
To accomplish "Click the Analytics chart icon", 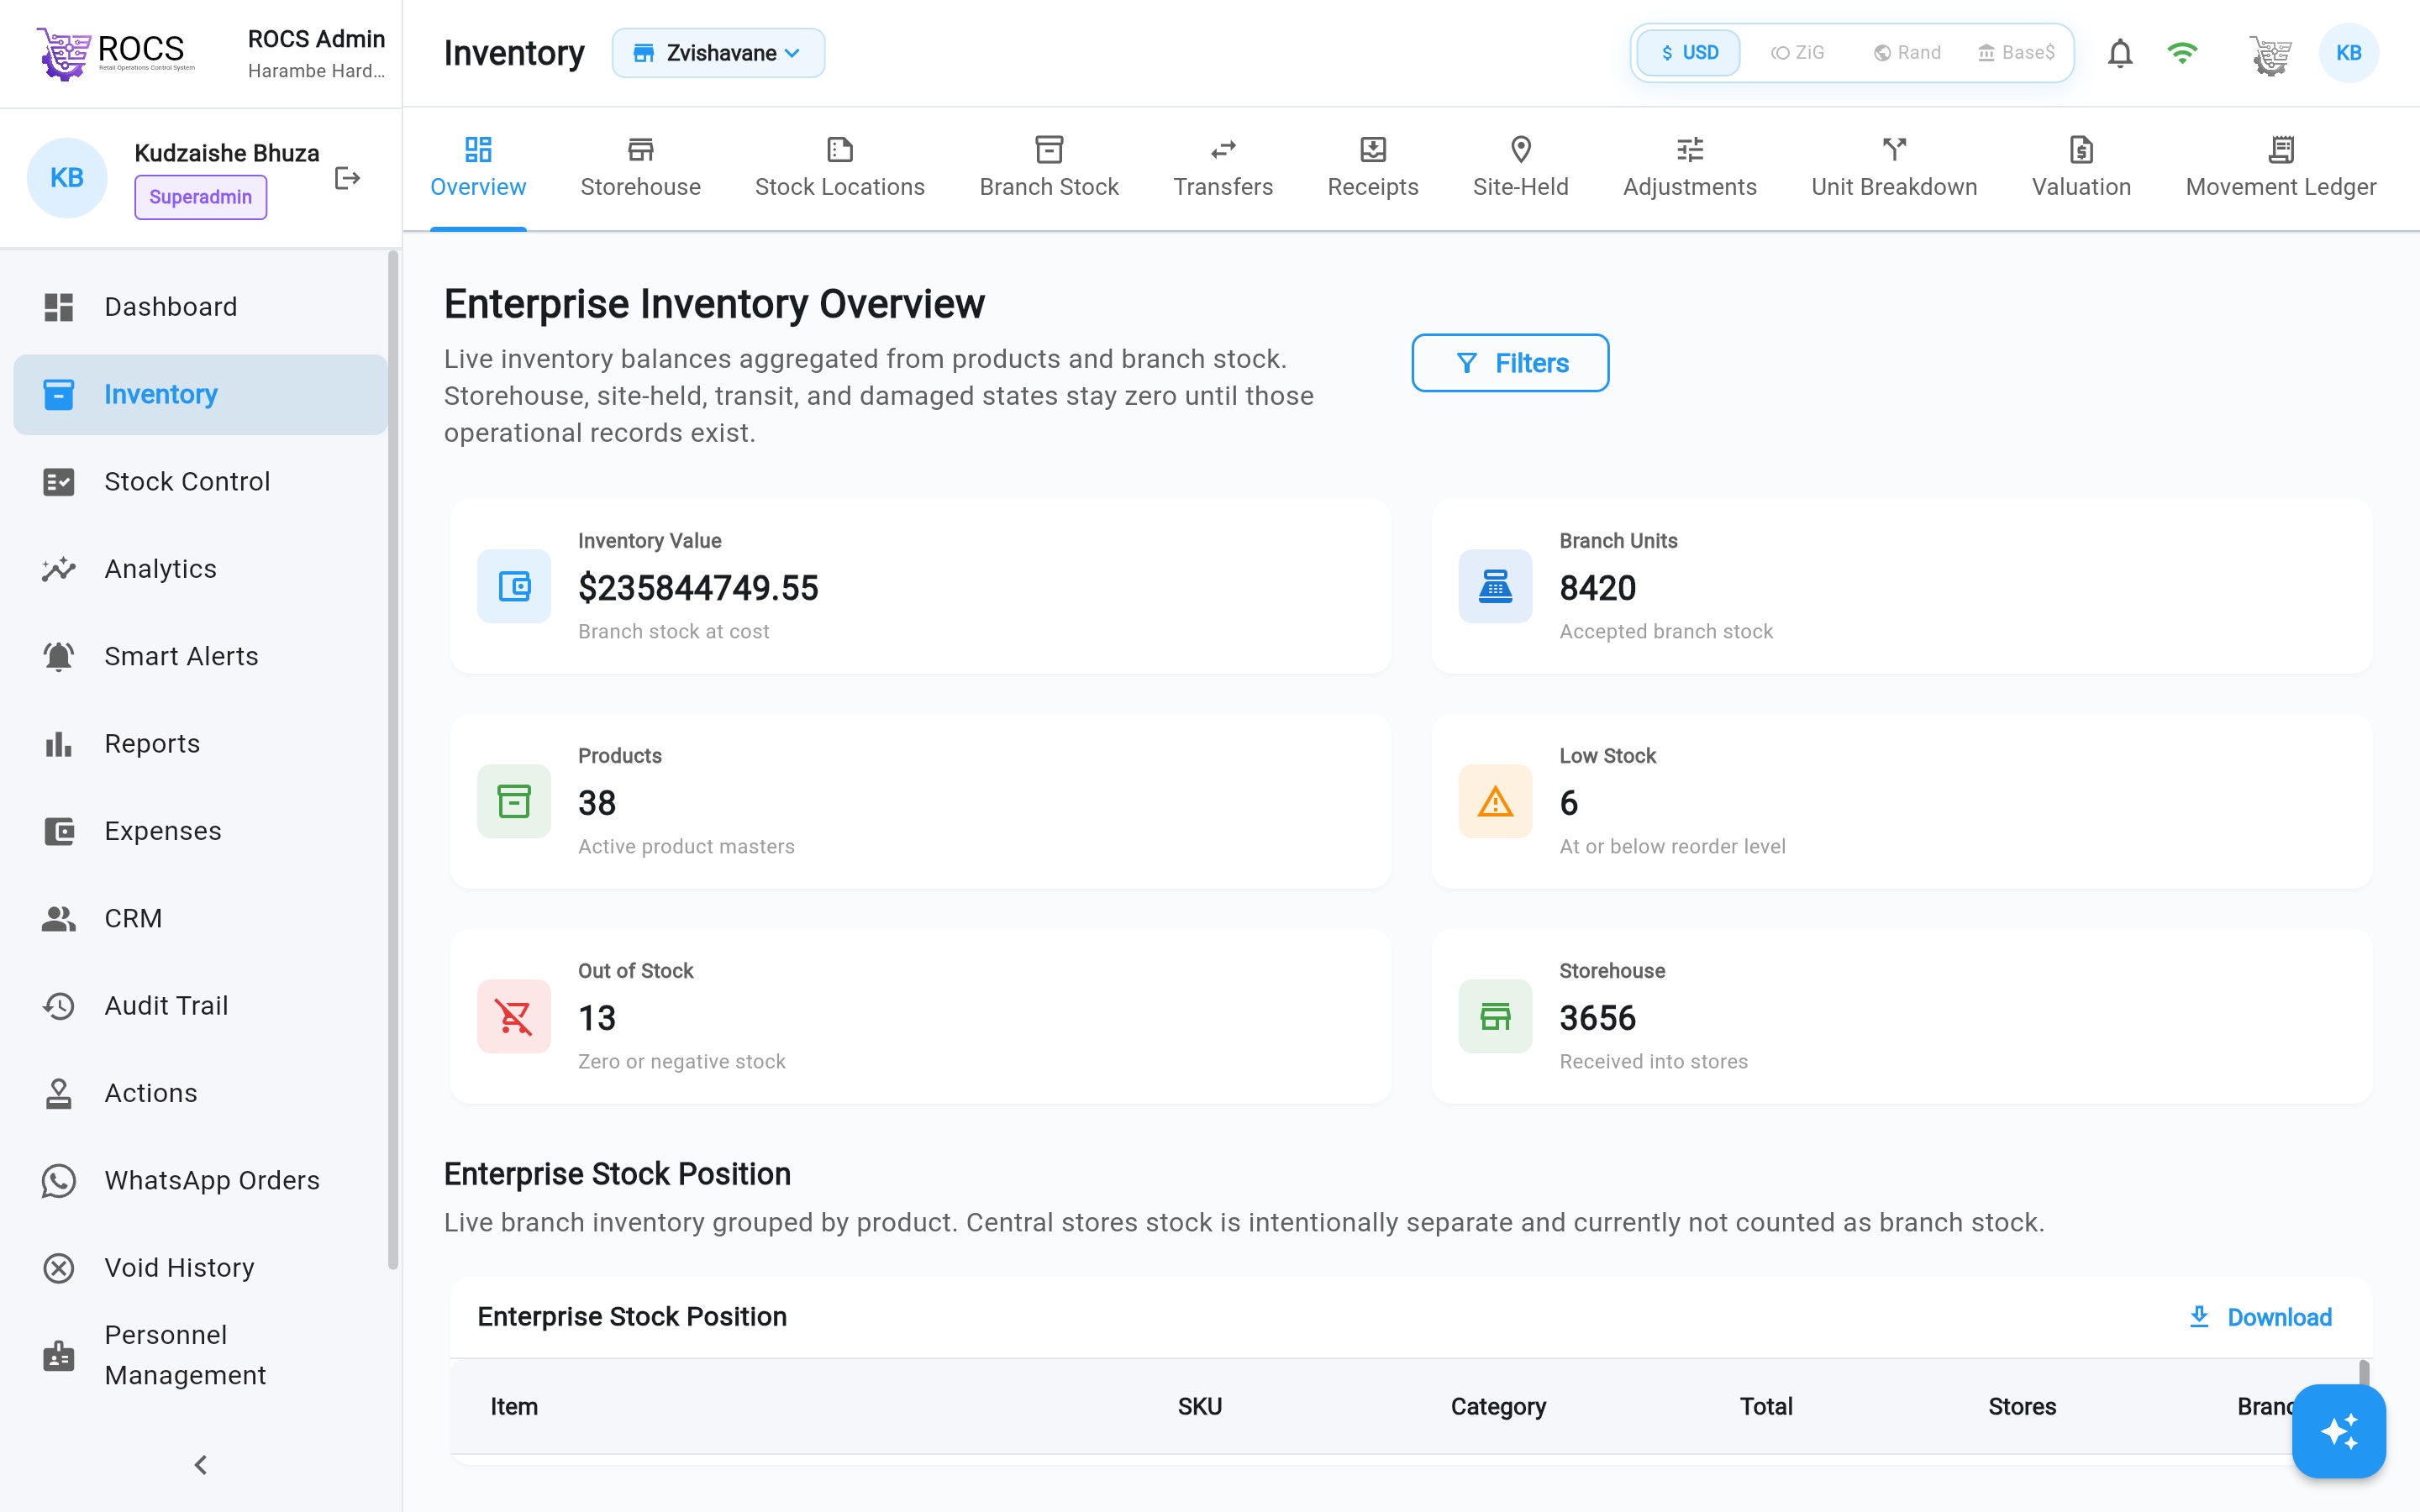I will (59, 569).
